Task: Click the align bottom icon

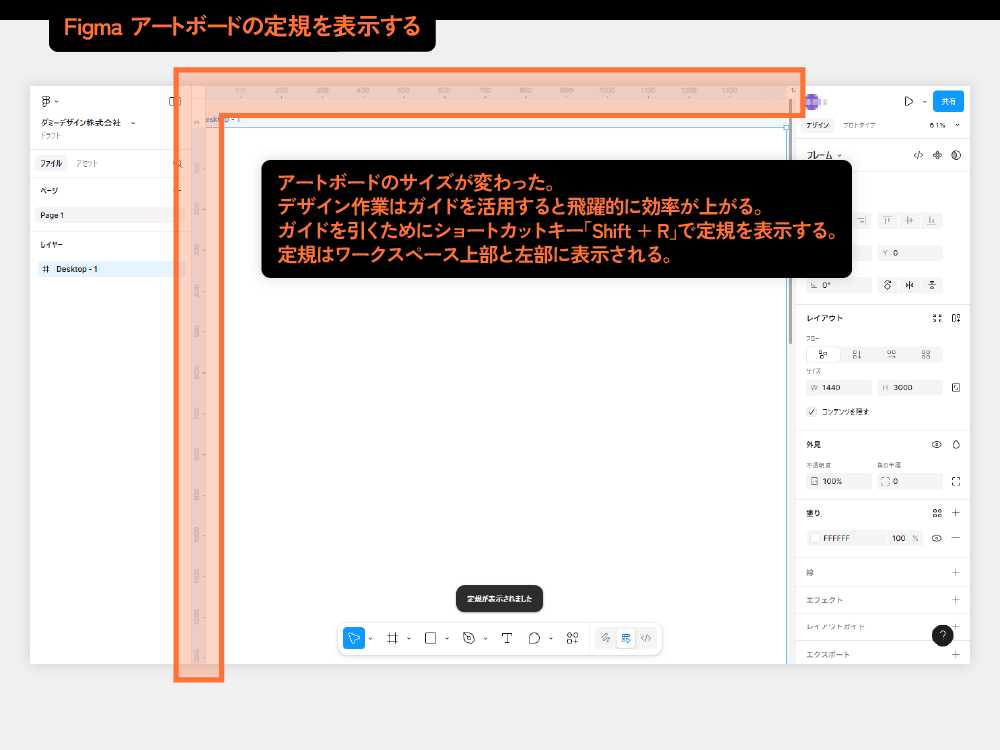Action: (x=932, y=221)
